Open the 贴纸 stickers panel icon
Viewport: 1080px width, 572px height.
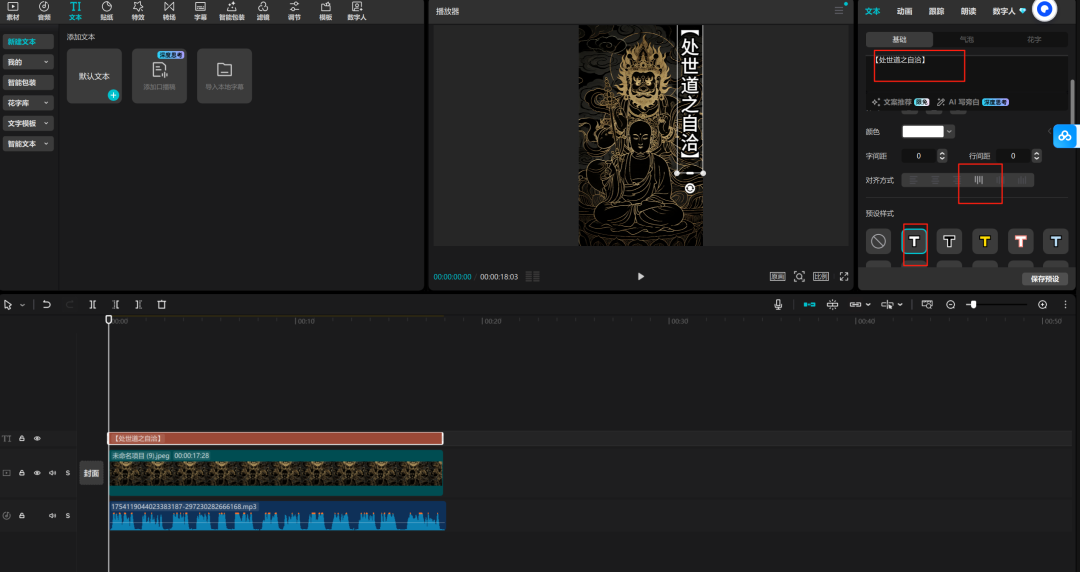107,10
